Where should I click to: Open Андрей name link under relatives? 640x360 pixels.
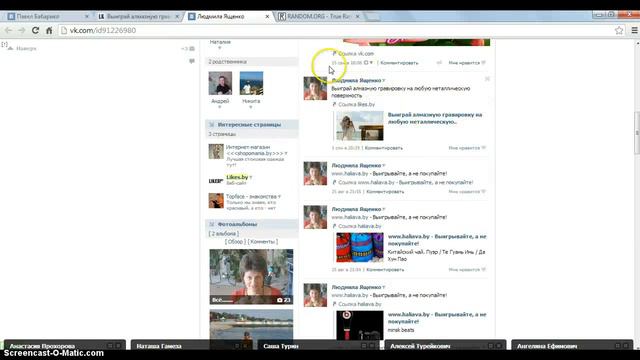(x=220, y=101)
